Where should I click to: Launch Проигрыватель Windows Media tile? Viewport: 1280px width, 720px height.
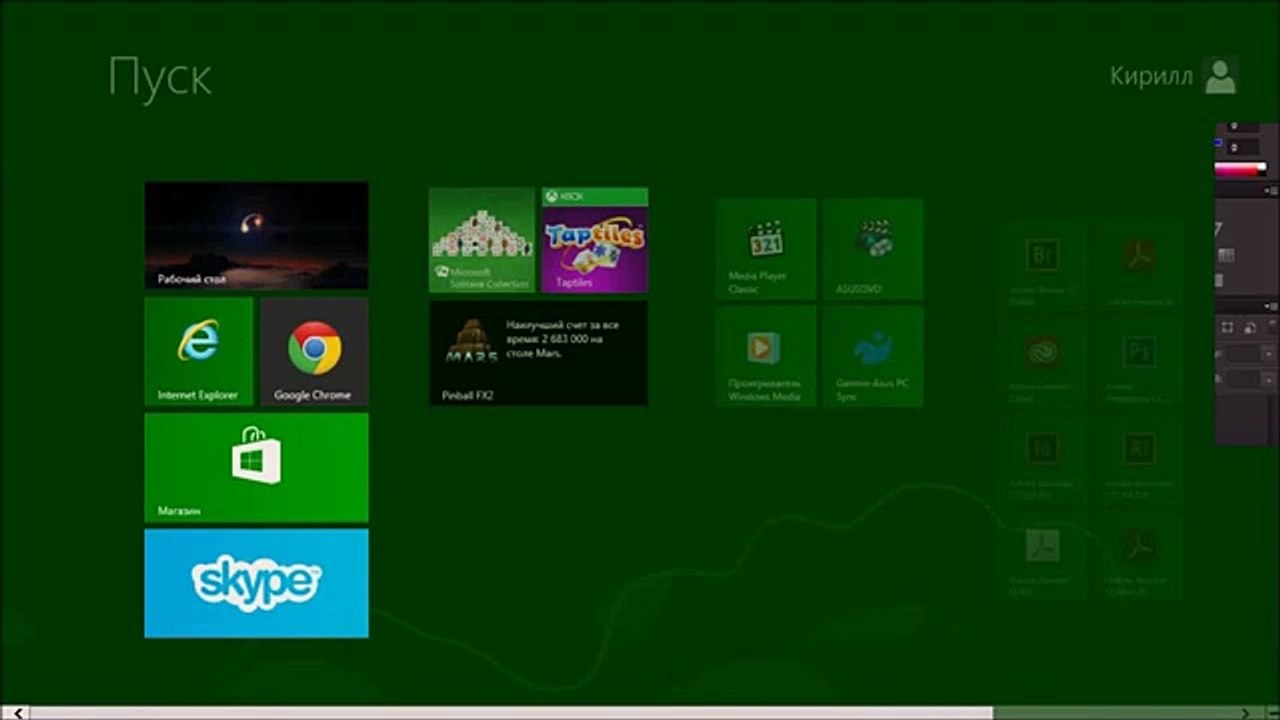click(x=767, y=356)
